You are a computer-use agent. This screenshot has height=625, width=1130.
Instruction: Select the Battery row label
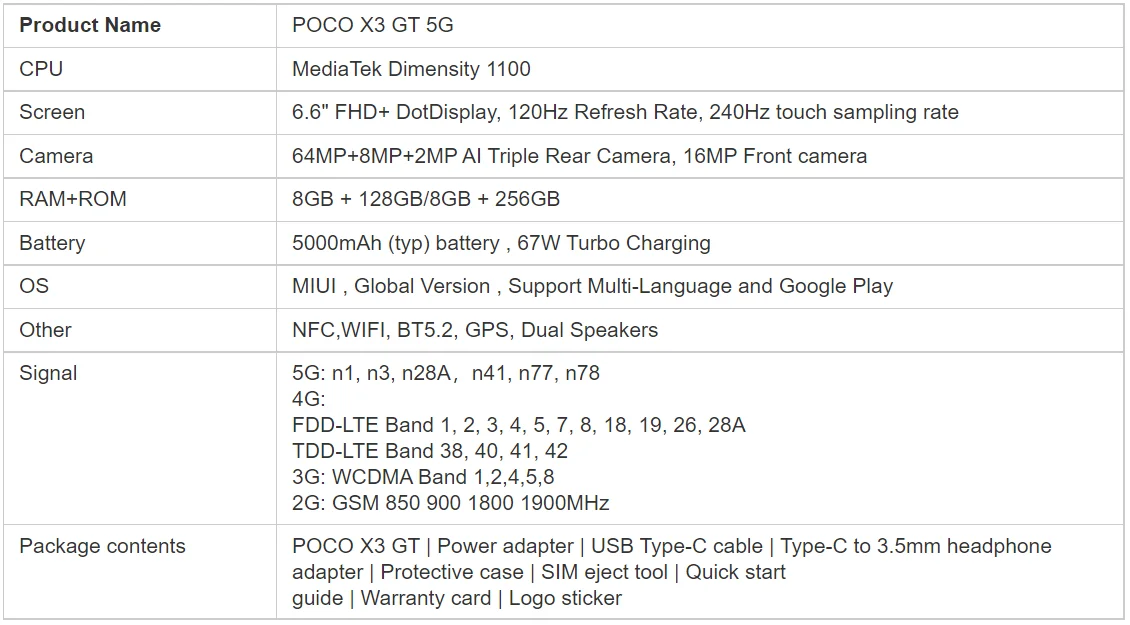click(52, 243)
